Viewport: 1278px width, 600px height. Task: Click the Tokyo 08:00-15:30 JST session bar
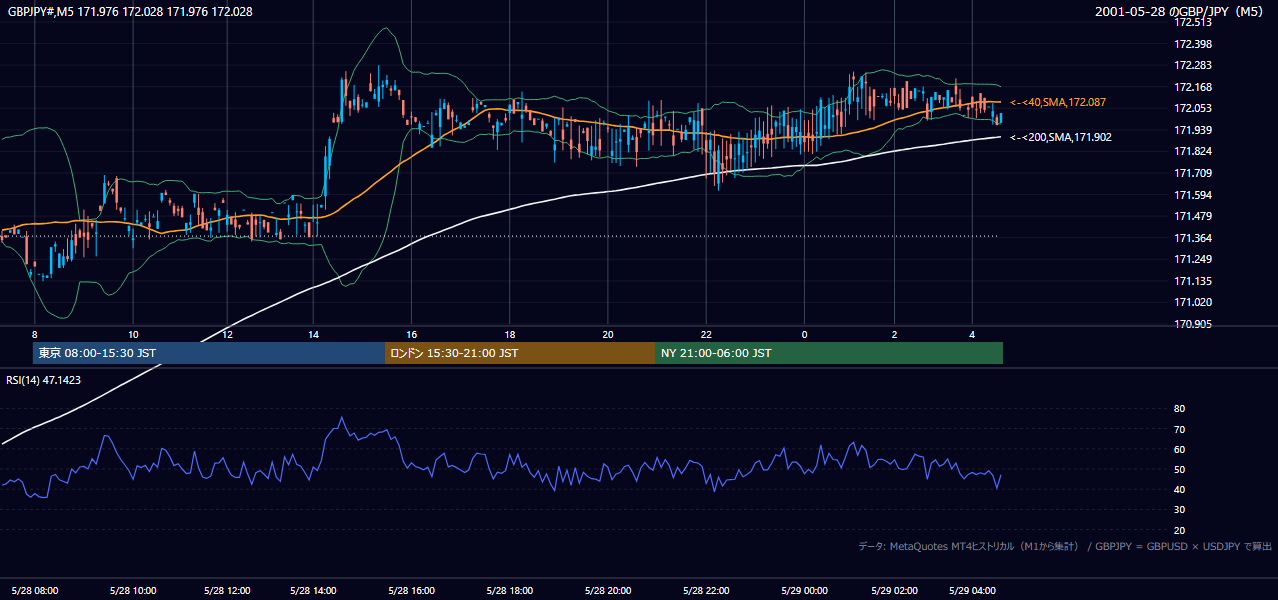pos(209,353)
